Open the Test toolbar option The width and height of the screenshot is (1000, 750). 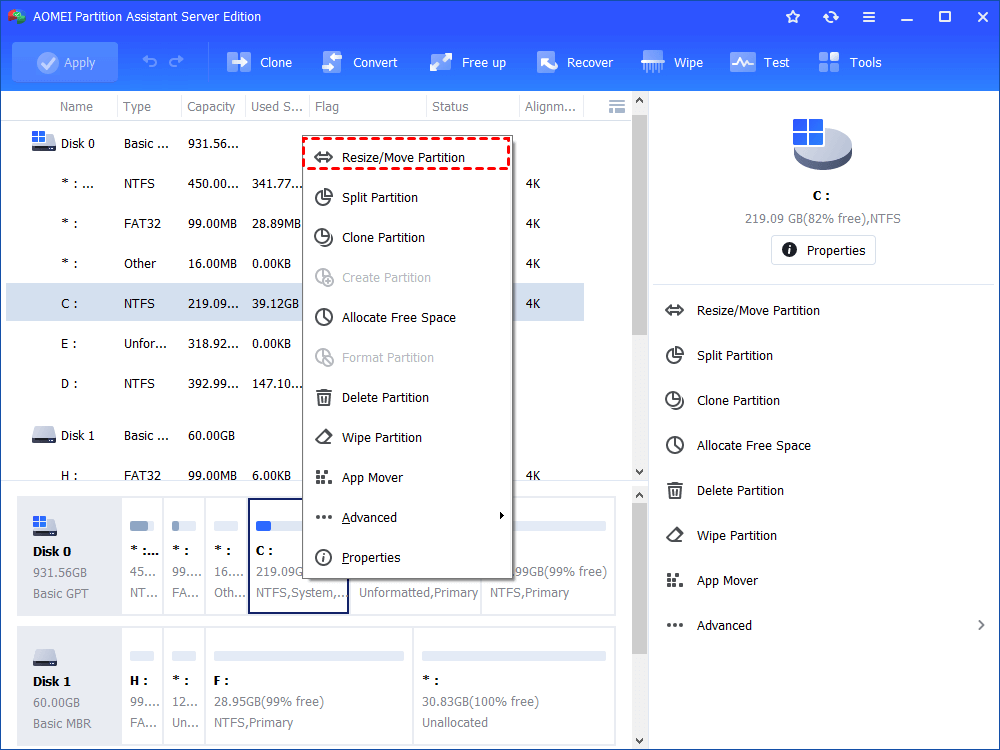point(760,62)
